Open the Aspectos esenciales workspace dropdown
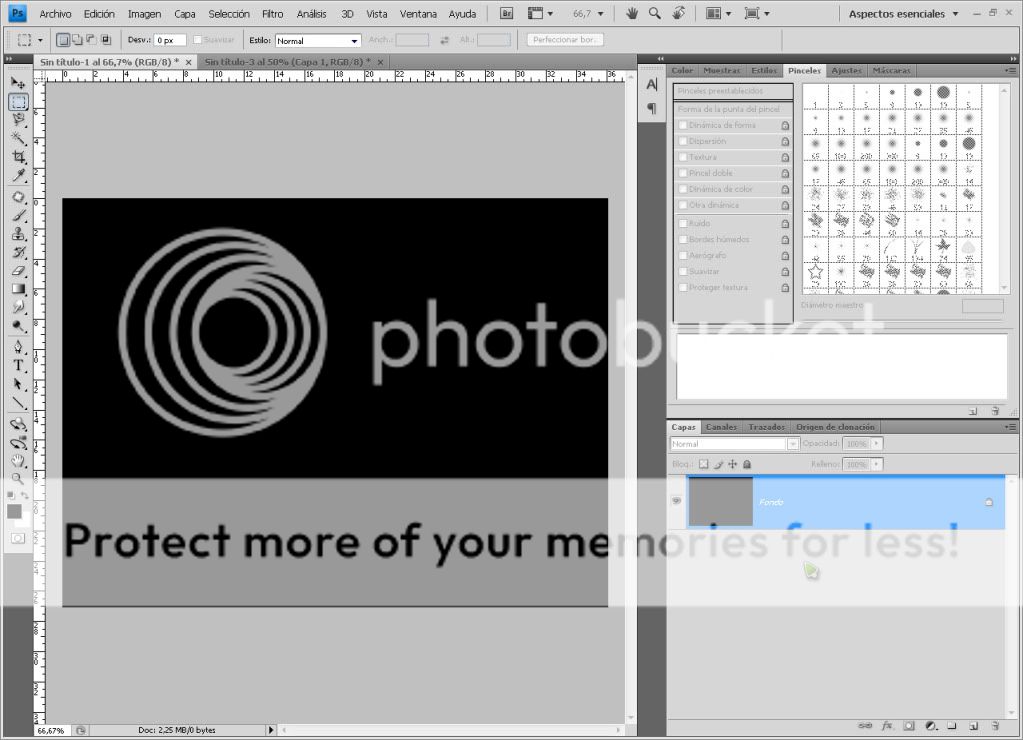This screenshot has width=1023, height=740. (903, 13)
